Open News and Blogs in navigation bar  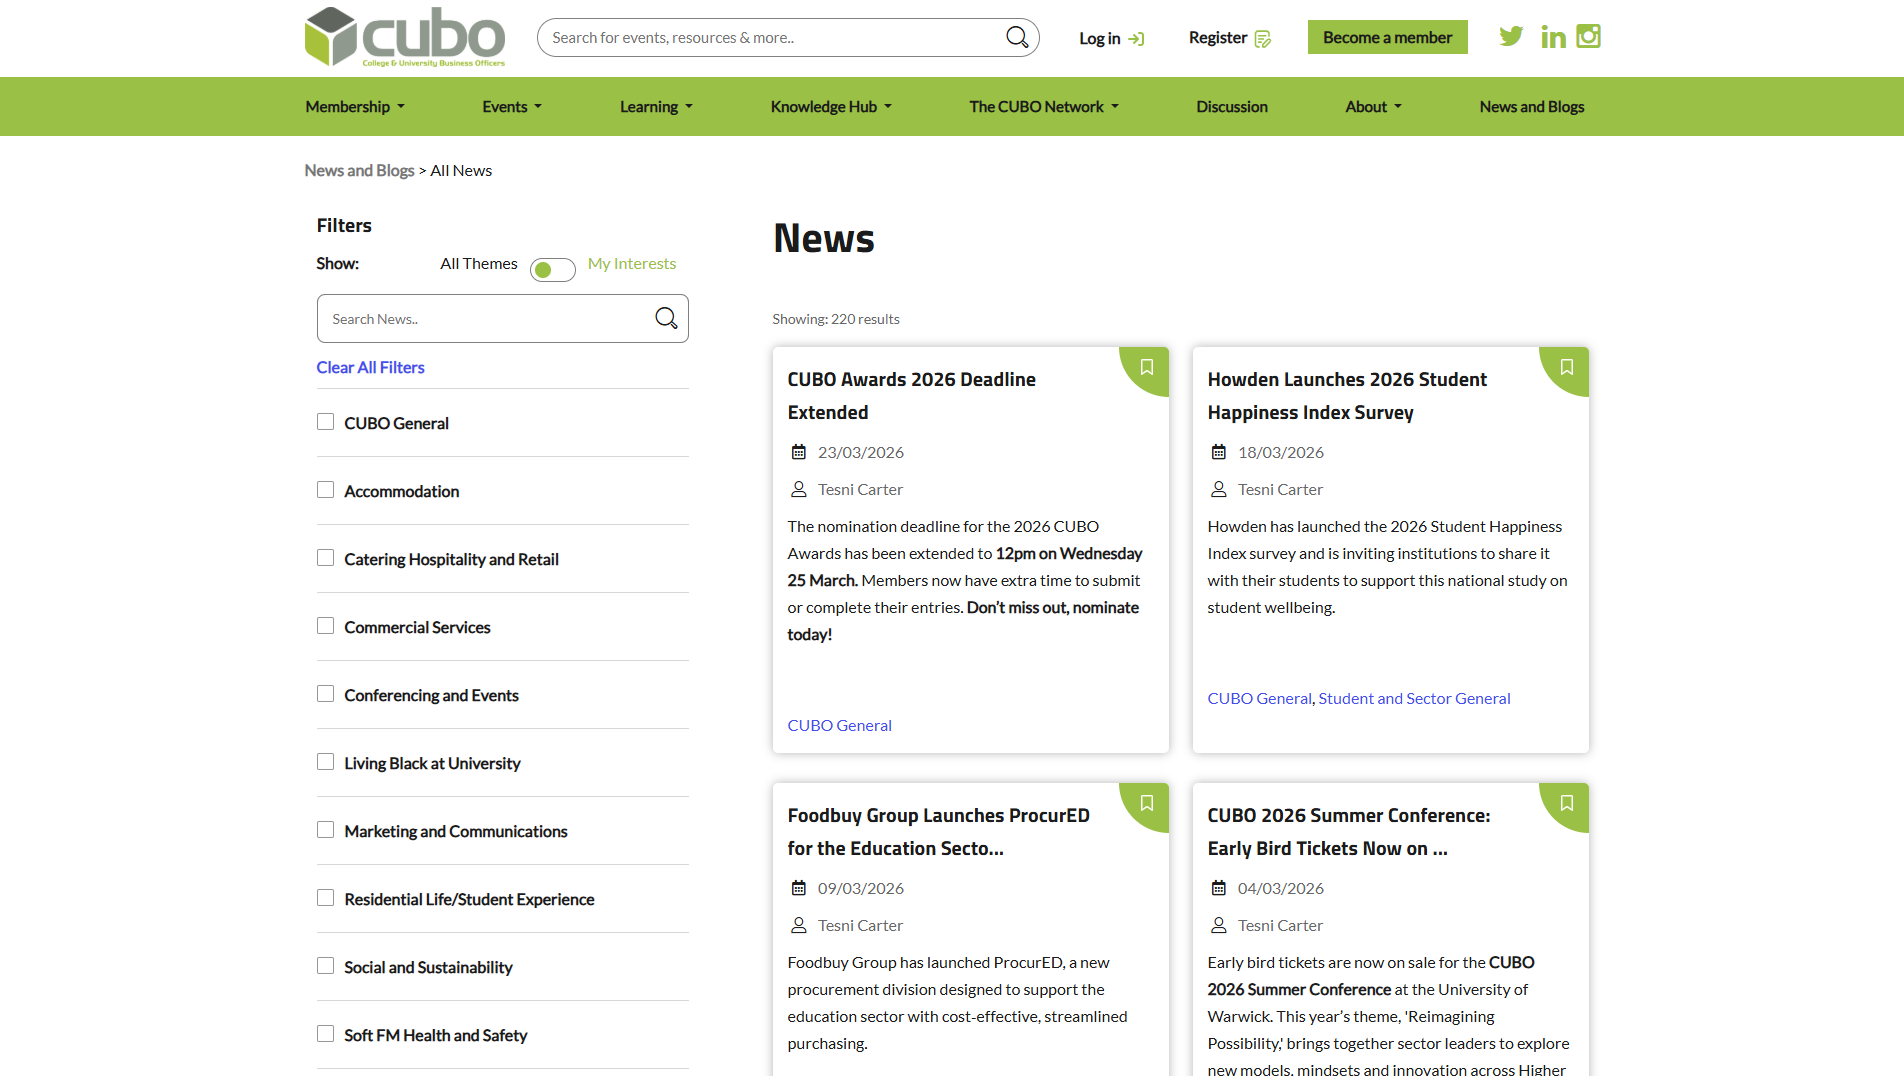pos(1531,107)
